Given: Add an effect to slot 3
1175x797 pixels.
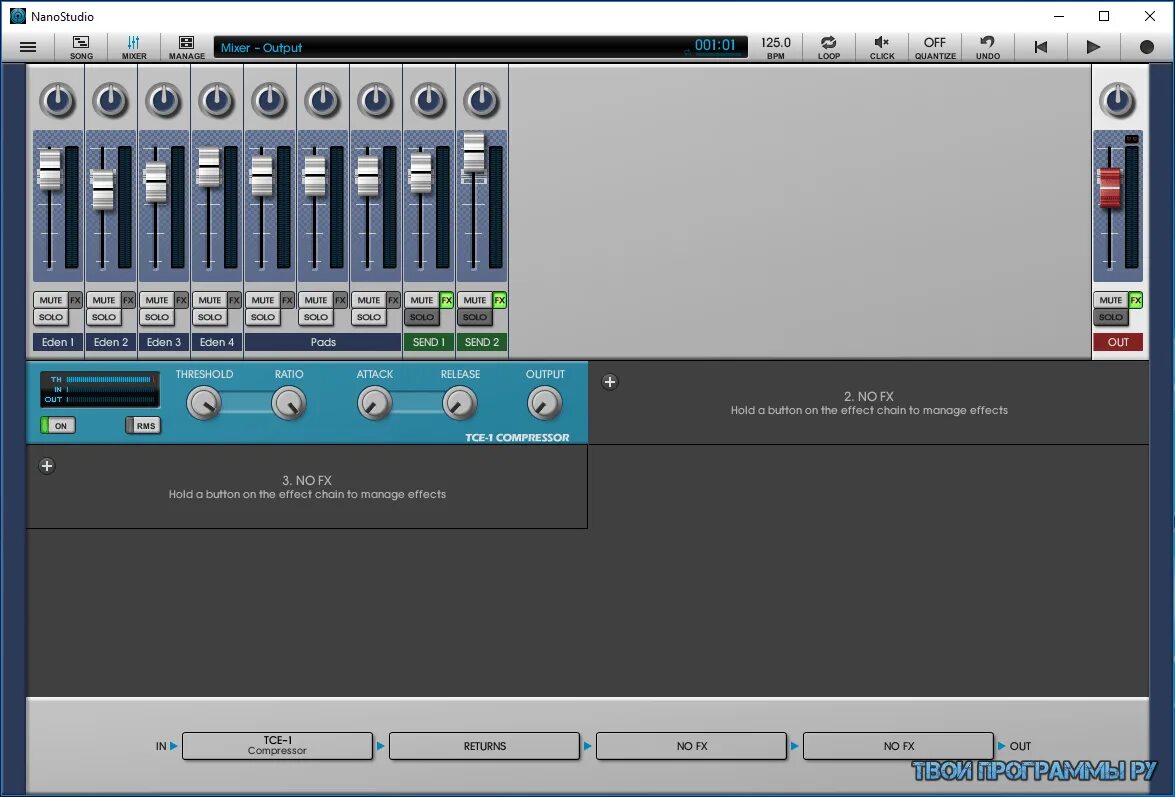Looking at the screenshot, I should (46, 466).
